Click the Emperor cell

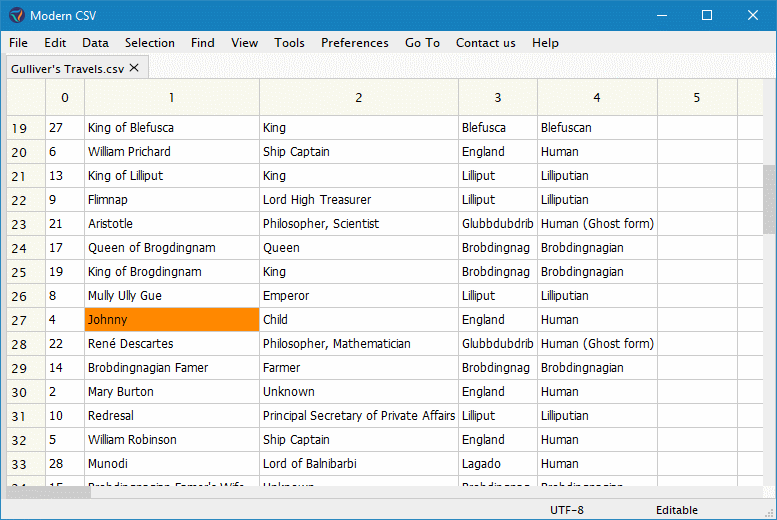click(359, 296)
